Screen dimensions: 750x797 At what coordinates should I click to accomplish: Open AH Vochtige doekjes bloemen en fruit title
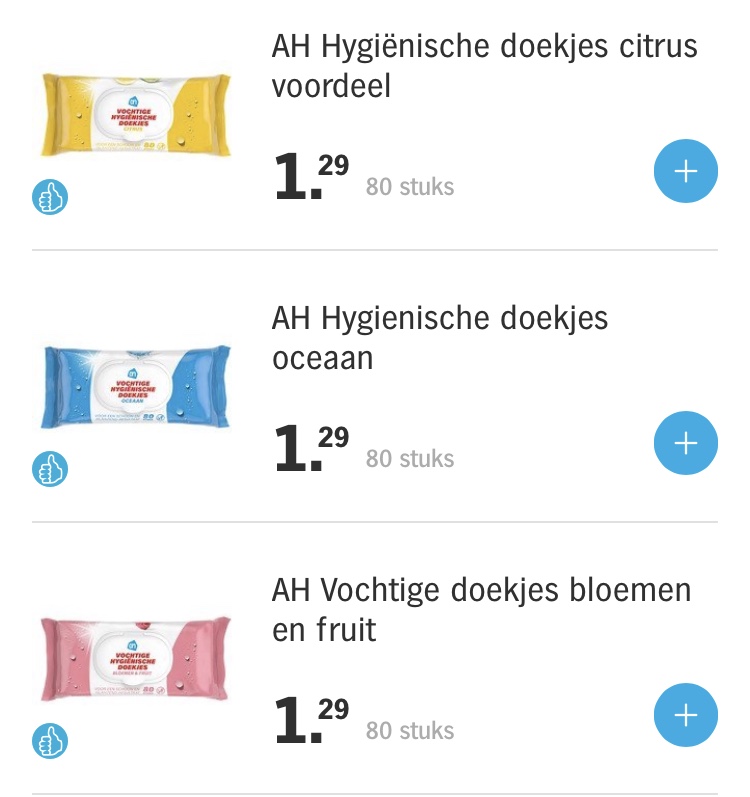[481, 610]
